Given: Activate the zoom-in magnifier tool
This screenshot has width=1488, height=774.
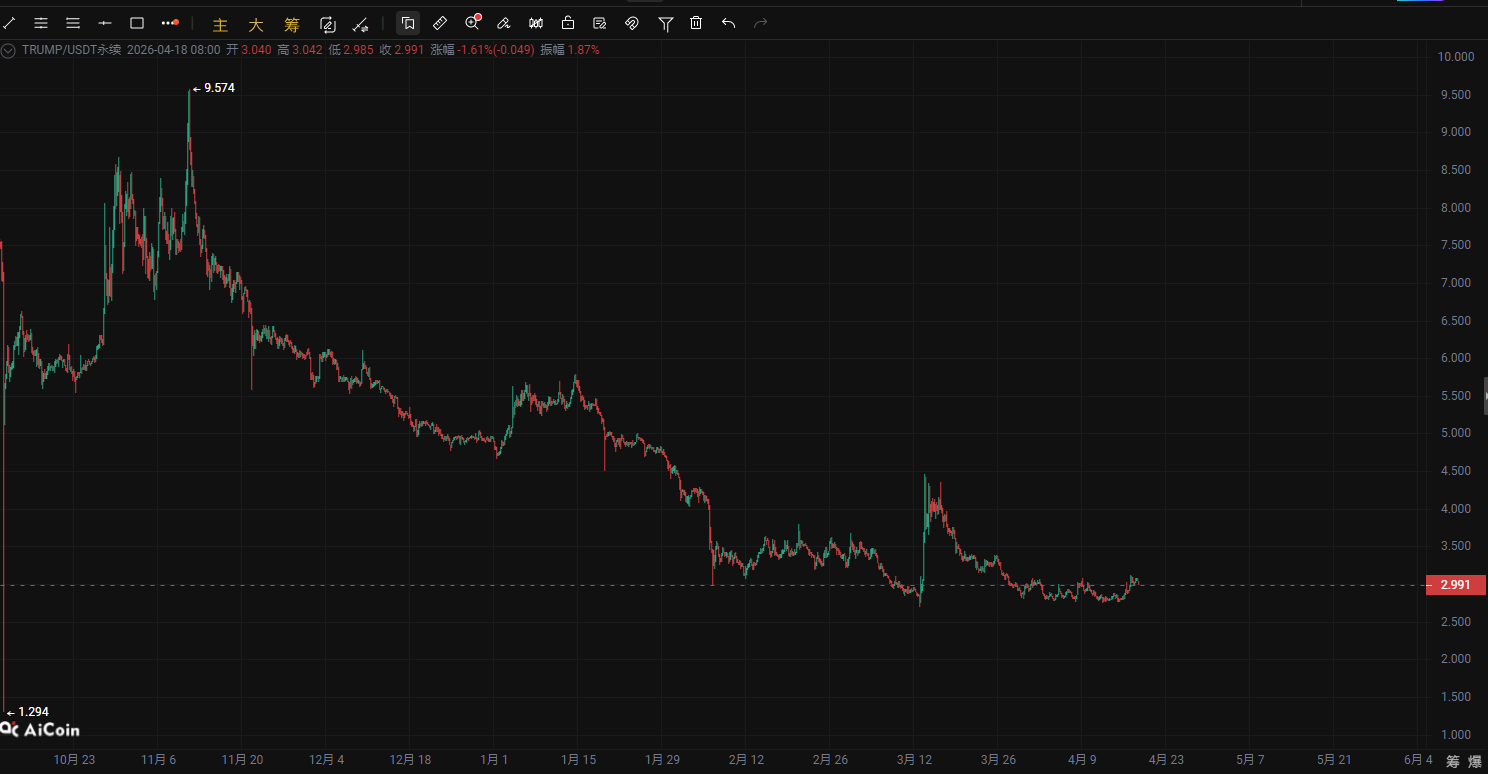Looking at the screenshot, I should click(x=473, y=23).
